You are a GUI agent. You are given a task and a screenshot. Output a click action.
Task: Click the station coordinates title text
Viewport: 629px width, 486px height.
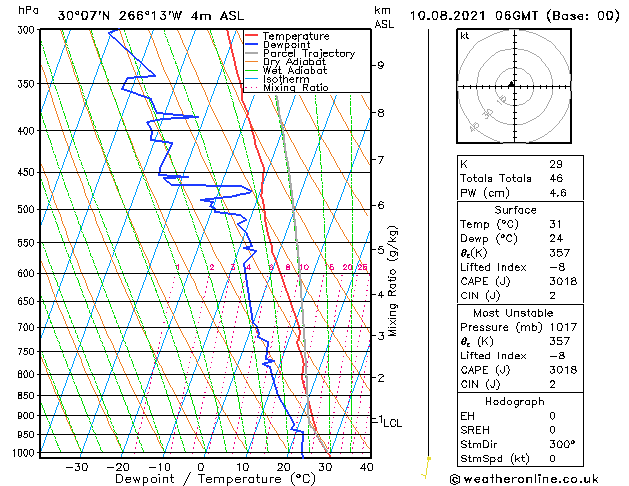click(151, 16)
